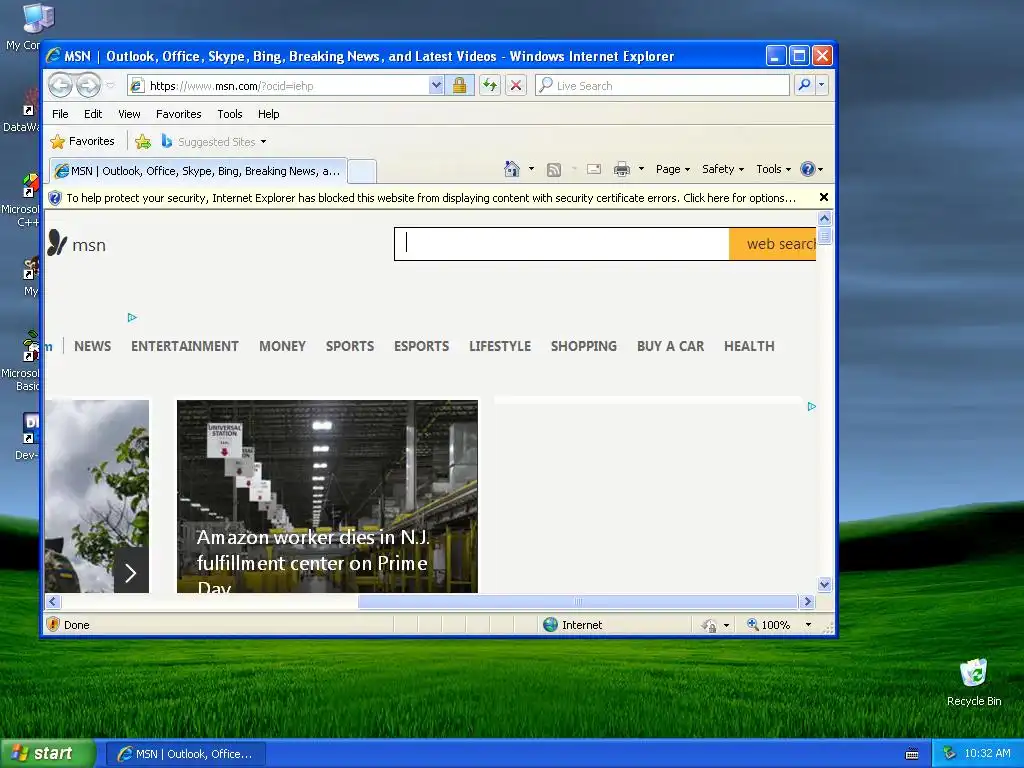Open the SHOPPING section link
Image resolution: width=1024 pixels, height=768 pixels.
[x=584, y=346]
